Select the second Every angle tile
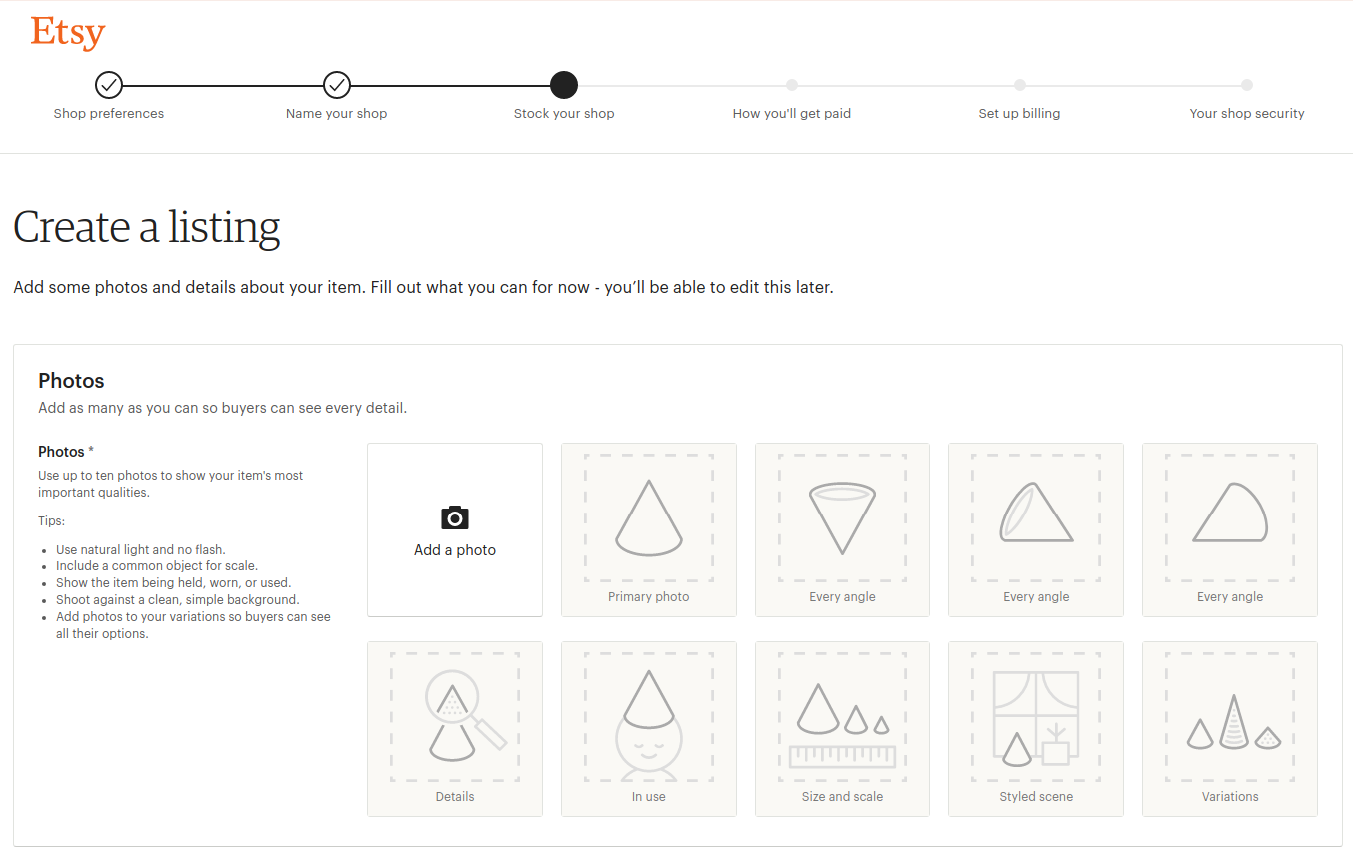Viewport: 1353px width, 856px height. click(x=1035, y=529)
